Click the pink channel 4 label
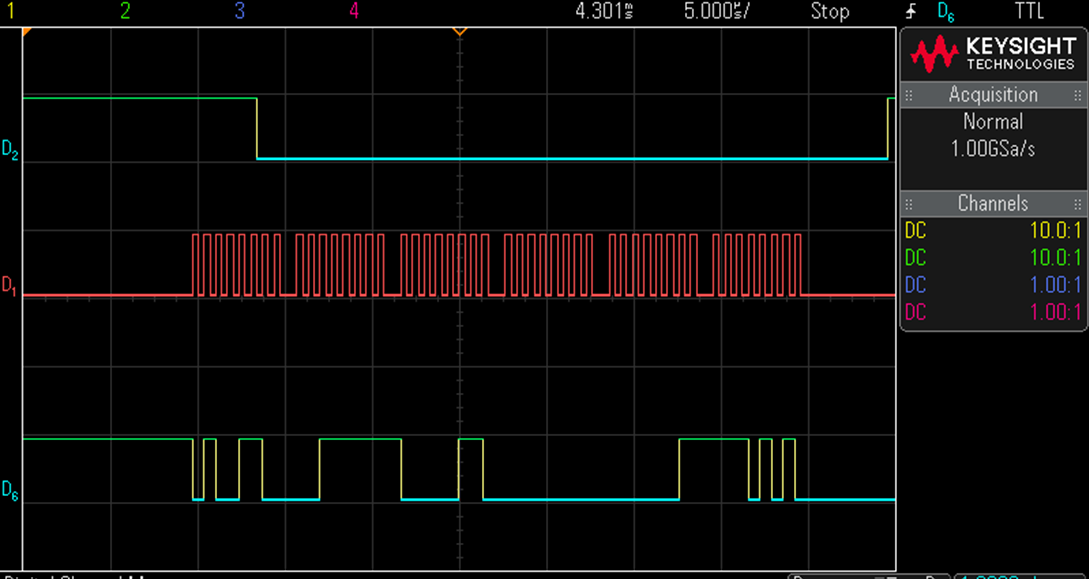 pos(352,11)
